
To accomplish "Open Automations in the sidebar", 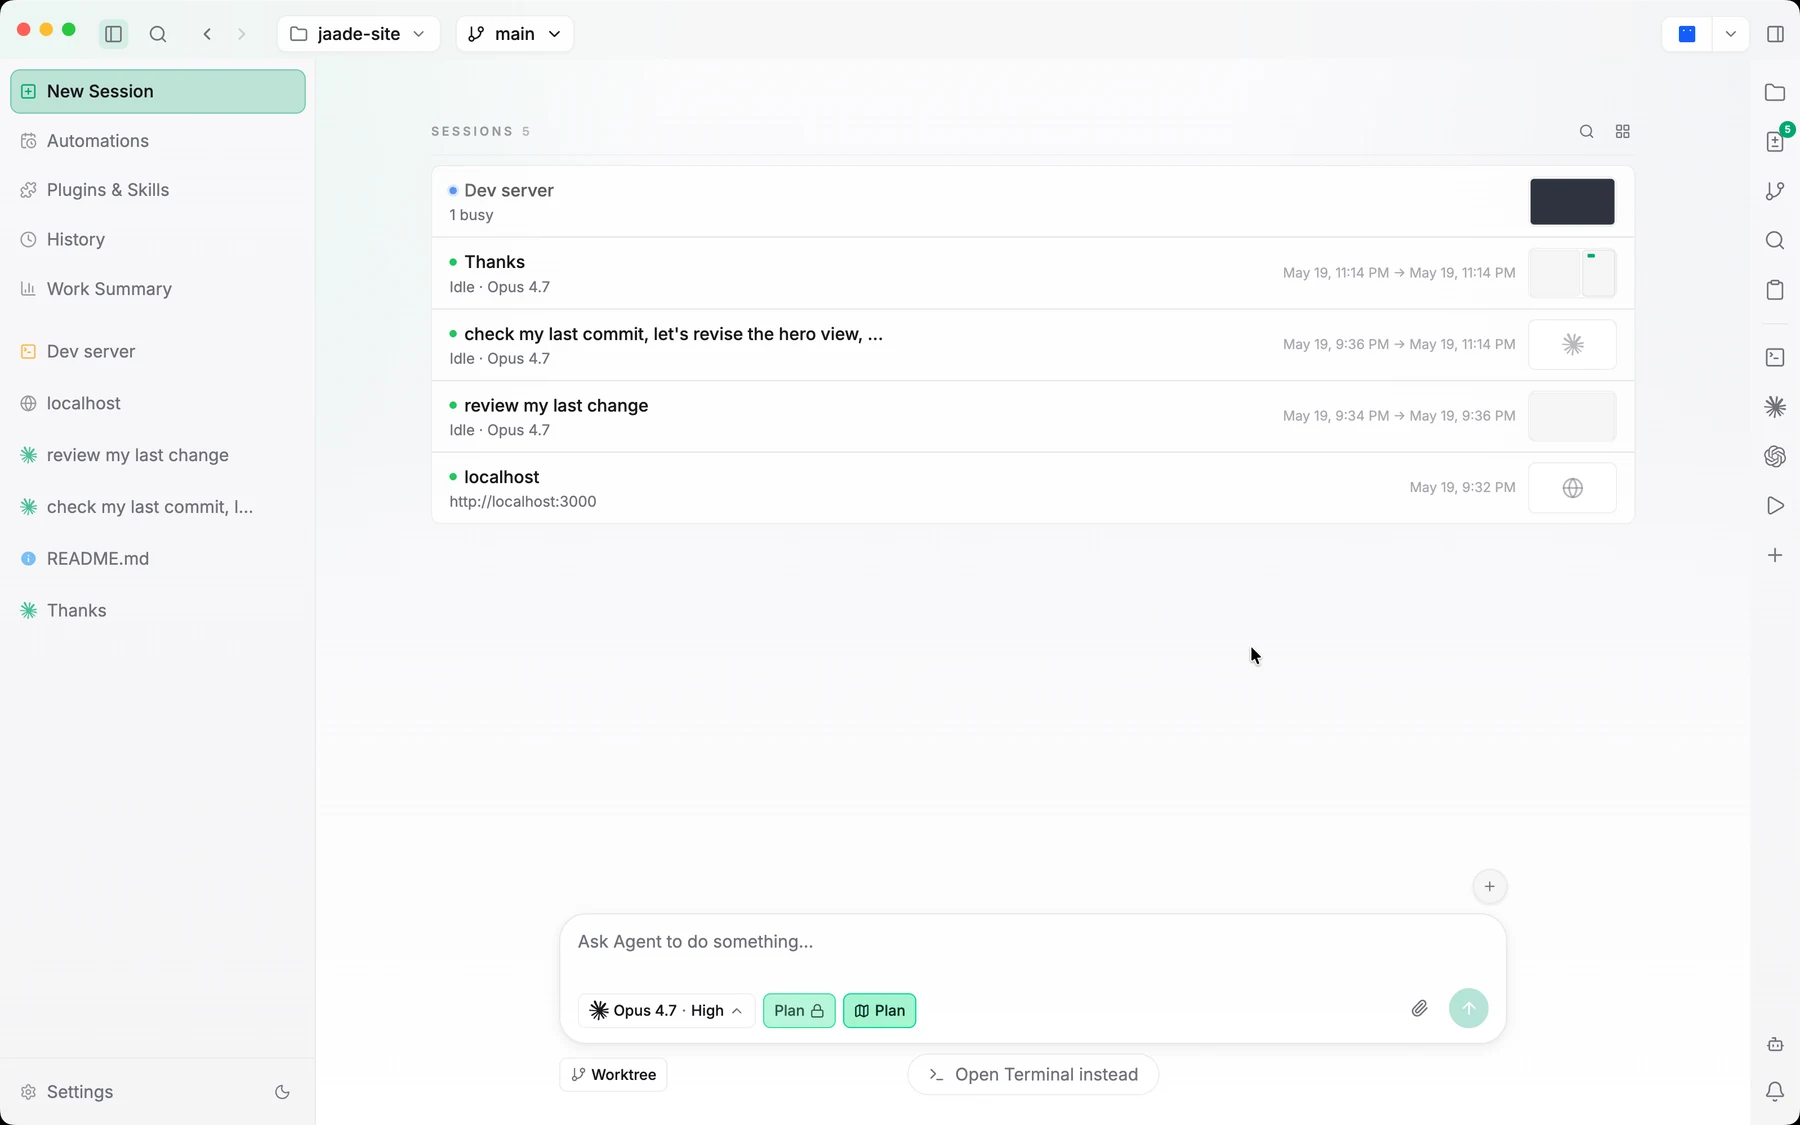I will pyautogui.click(x=158, y=141).
